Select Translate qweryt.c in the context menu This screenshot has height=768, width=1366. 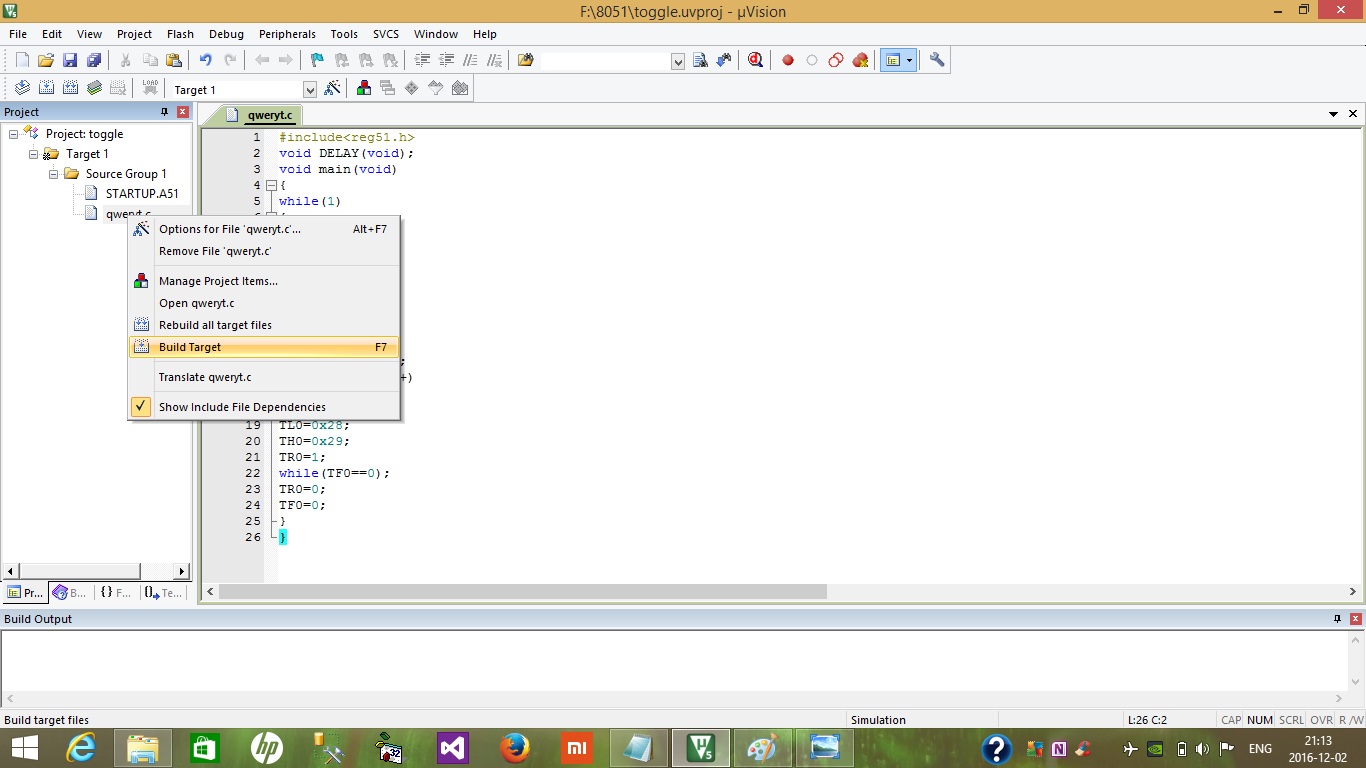pos(205,377)
